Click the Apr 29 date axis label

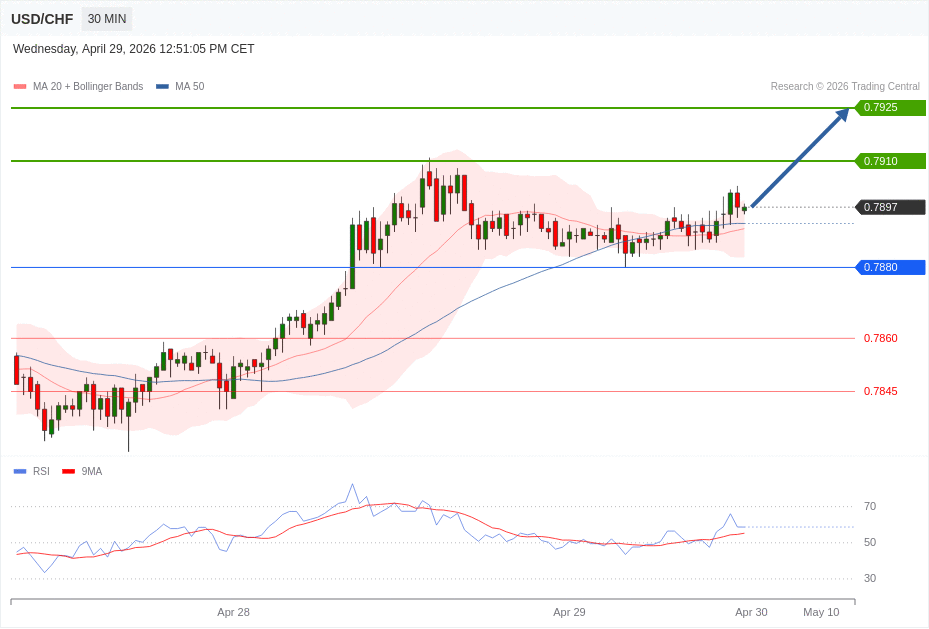coord(569,612)
